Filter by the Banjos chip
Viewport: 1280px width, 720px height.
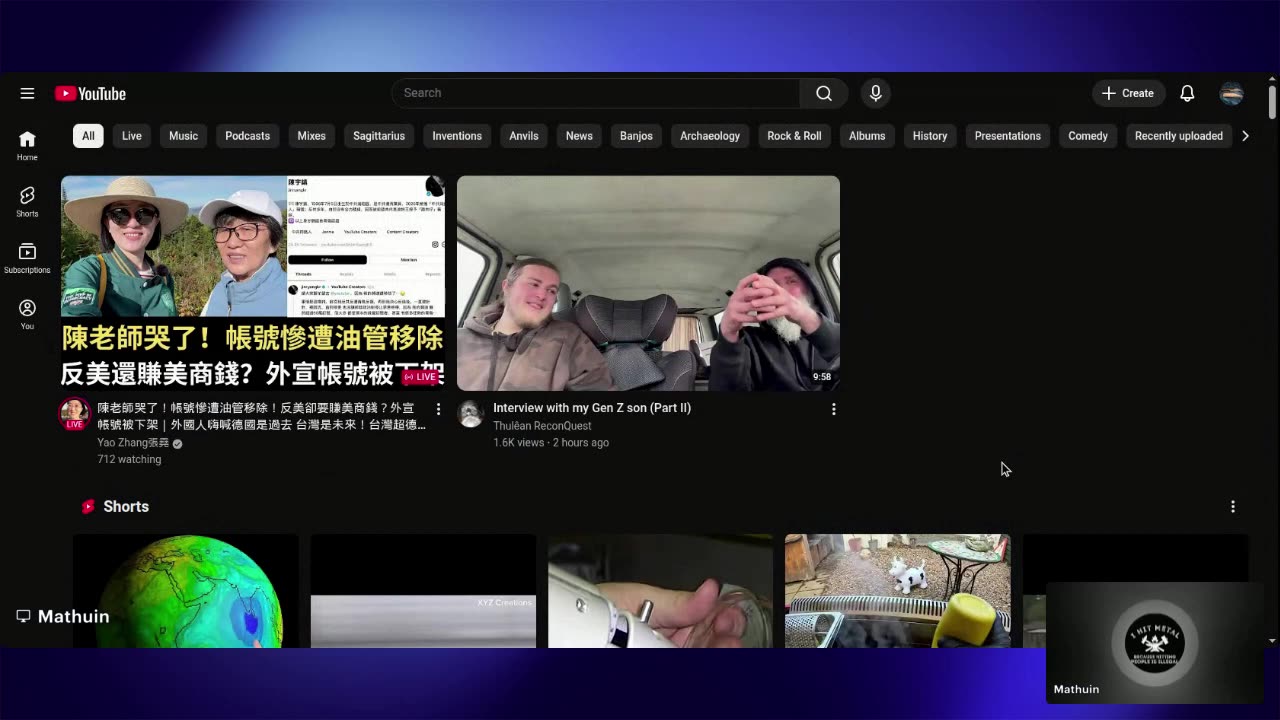[x=636, y=136]
